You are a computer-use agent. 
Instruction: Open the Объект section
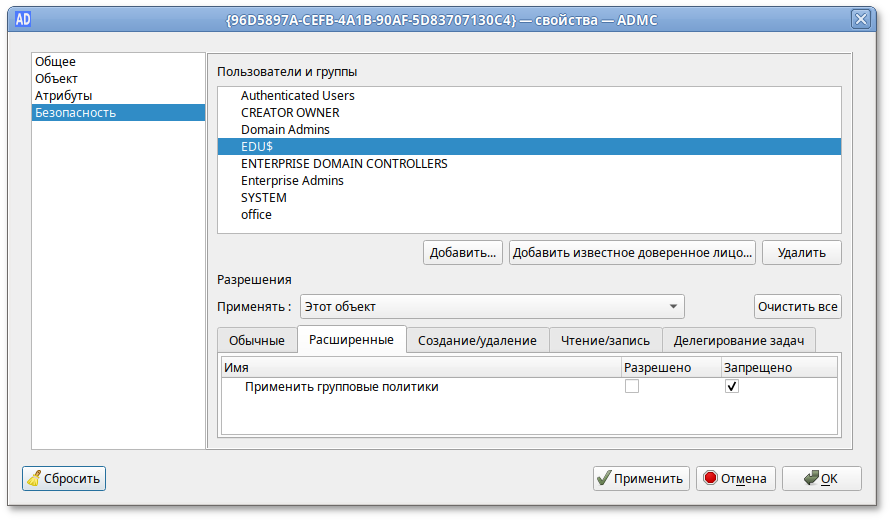point(119,78)
